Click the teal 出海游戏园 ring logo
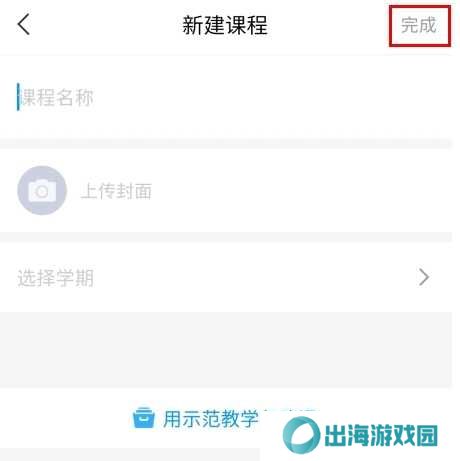 point(301,435)
